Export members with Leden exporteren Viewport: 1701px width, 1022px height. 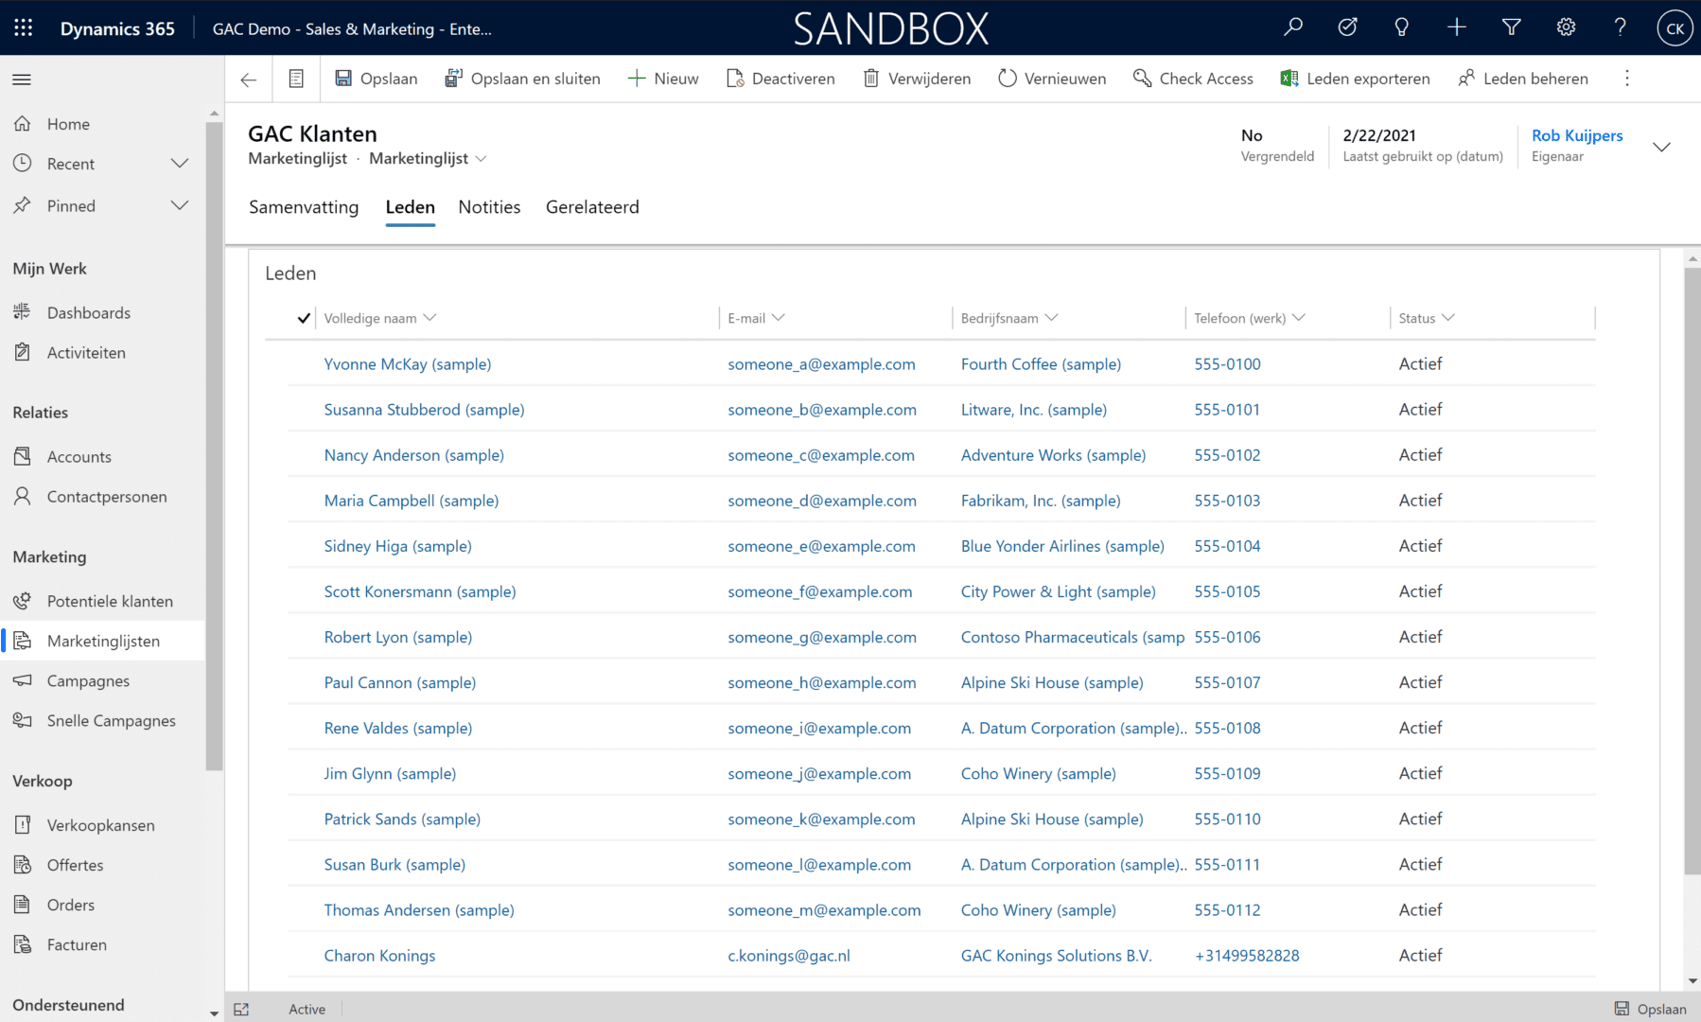1355,78
